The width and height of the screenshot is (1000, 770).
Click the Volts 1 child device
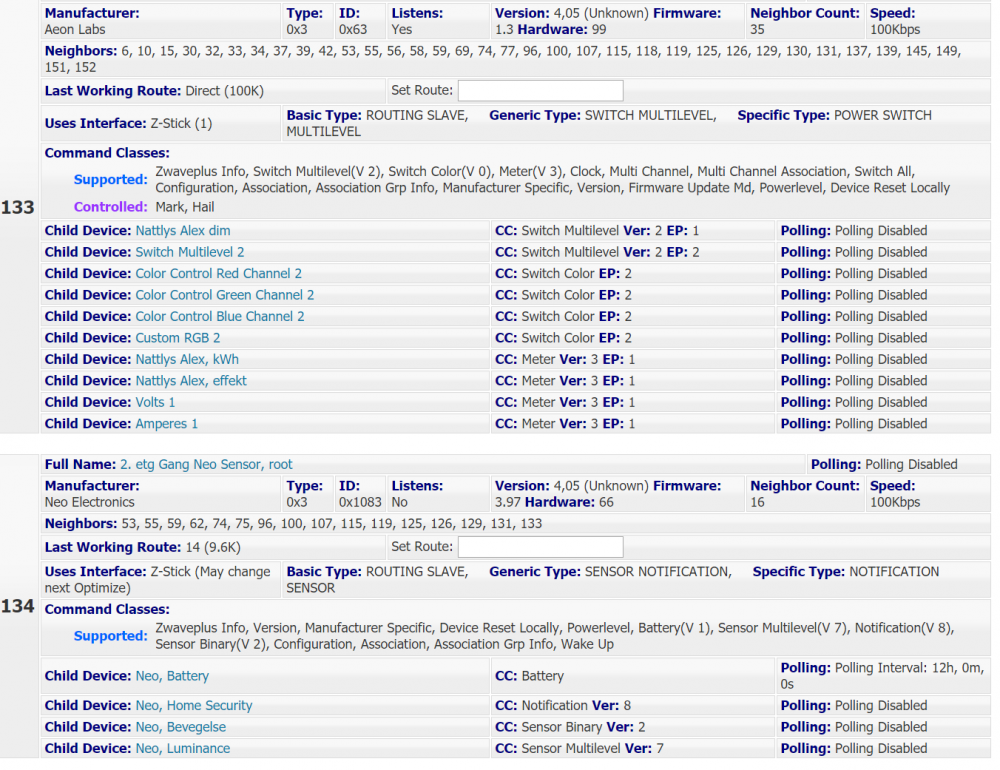[155, 403]
